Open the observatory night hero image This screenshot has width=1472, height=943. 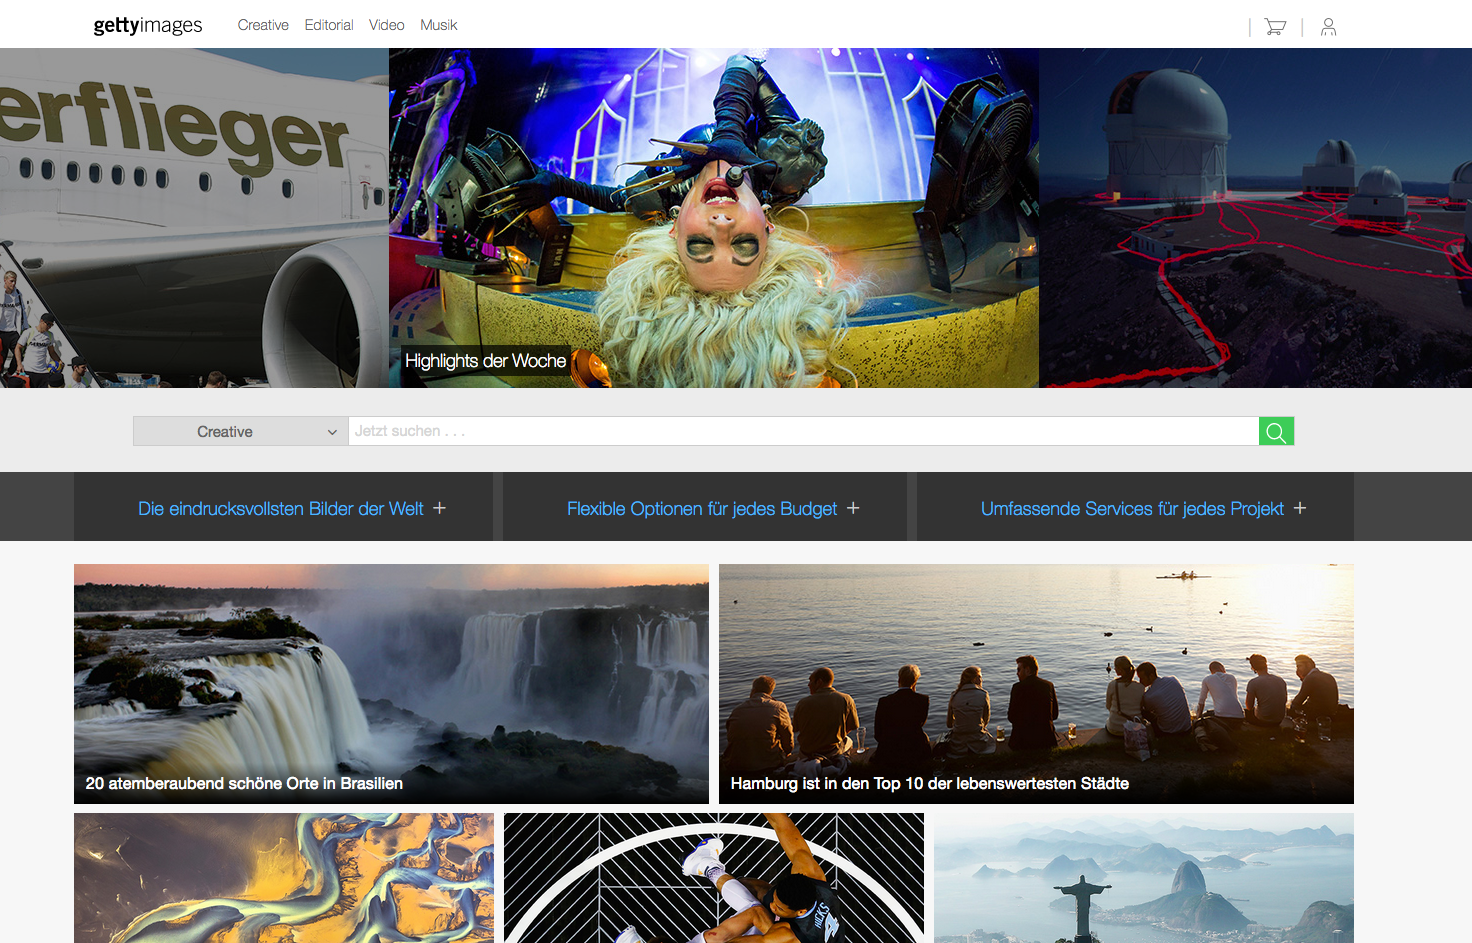(x=1255, y=218)
